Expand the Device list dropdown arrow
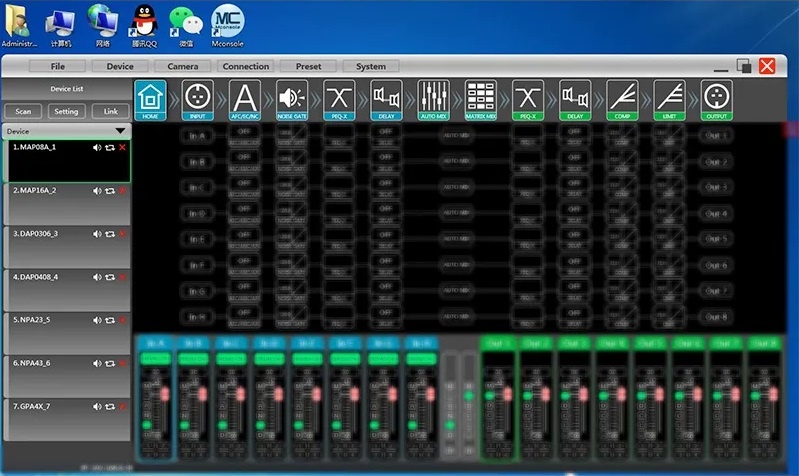 [120, 131]
